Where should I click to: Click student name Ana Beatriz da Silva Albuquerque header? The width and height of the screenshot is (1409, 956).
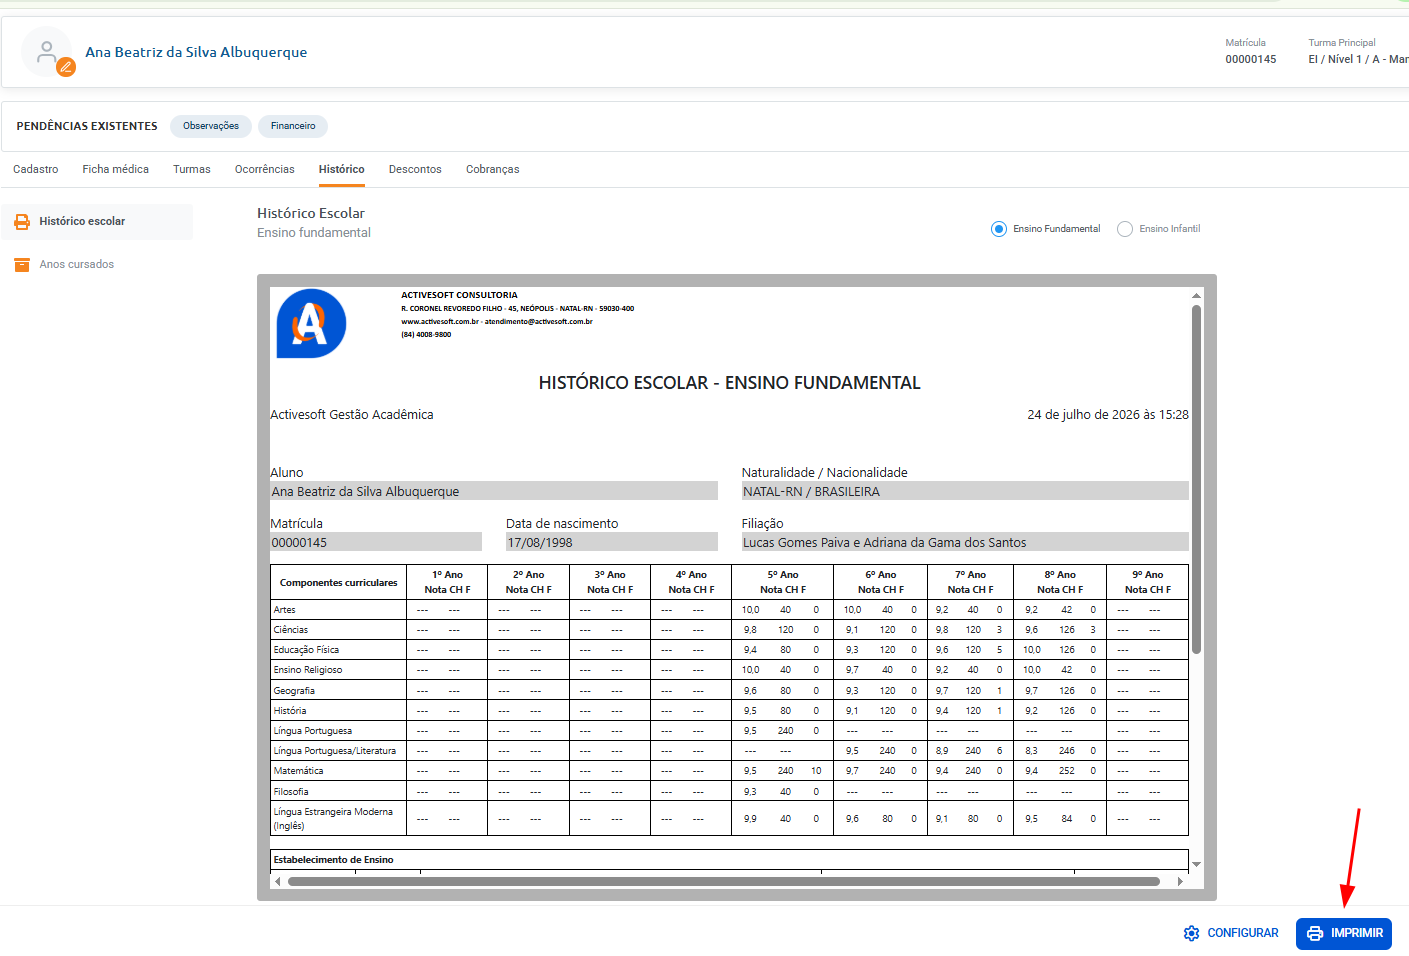196,52
